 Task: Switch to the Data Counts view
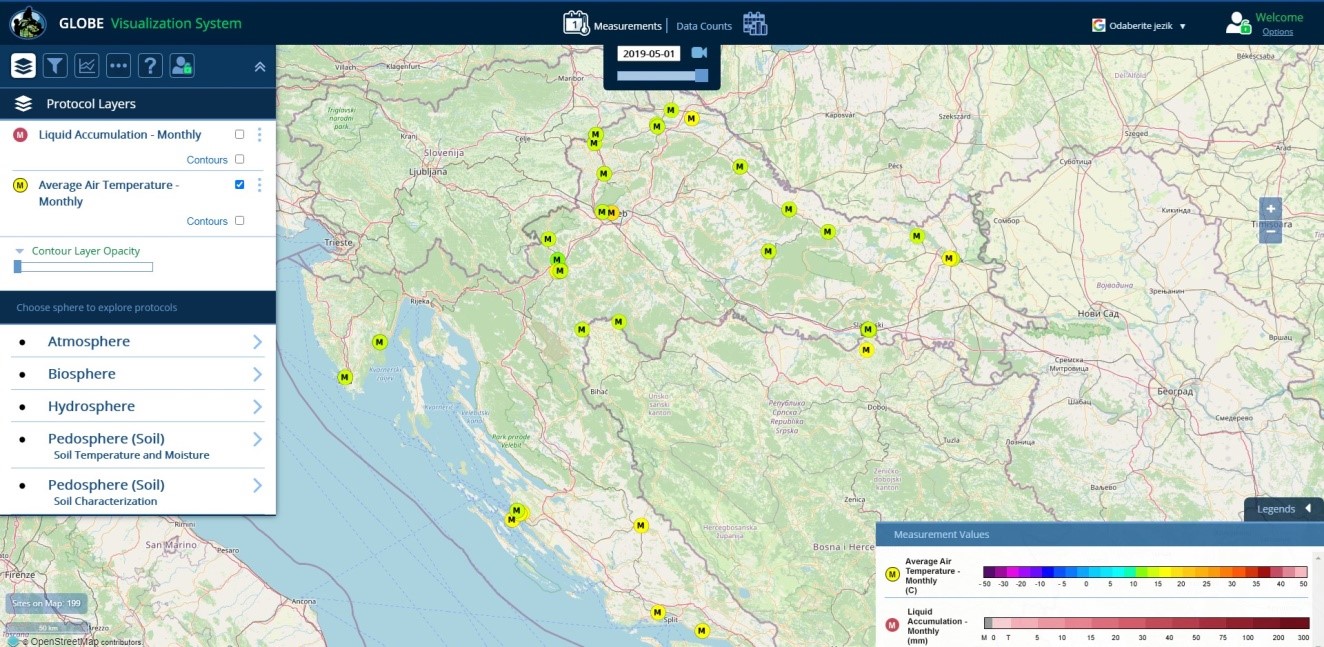[x=704, y=26]
